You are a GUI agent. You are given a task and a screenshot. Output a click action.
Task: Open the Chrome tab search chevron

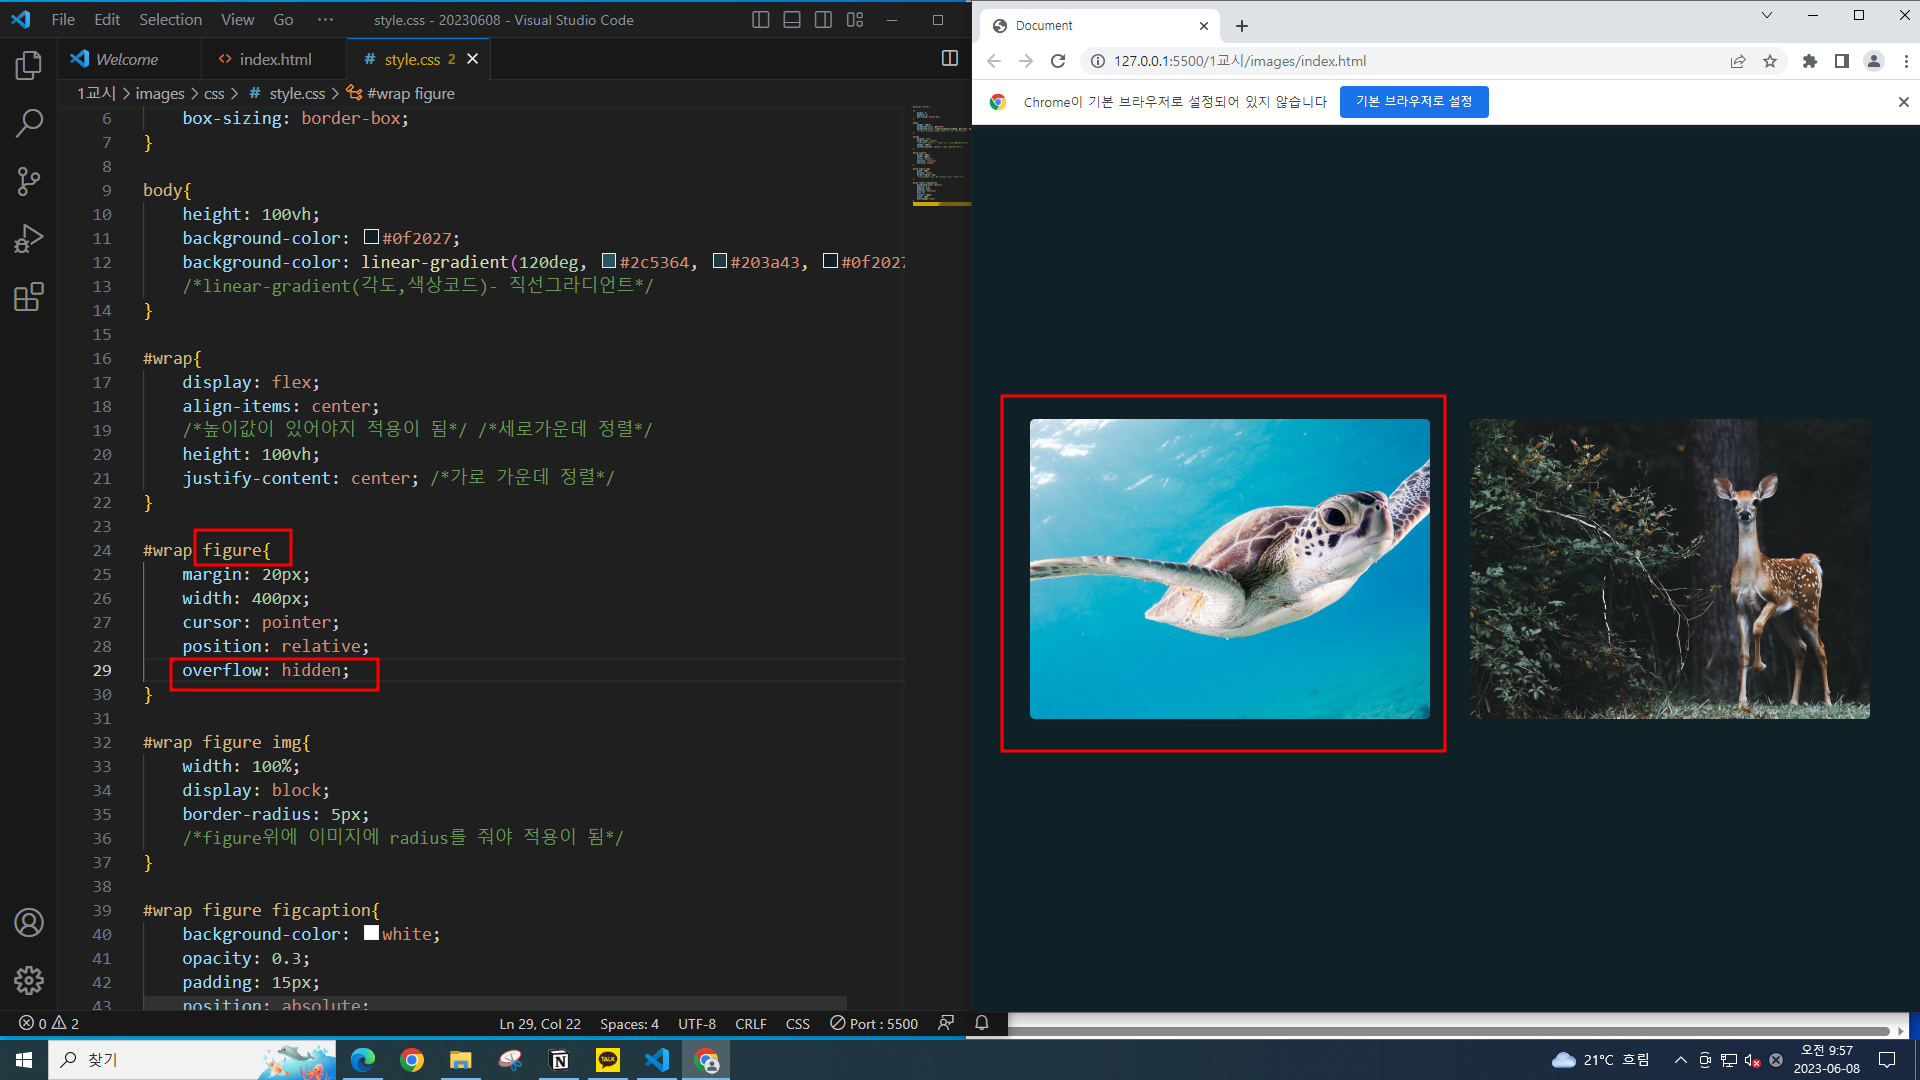tap(1767, 15)
